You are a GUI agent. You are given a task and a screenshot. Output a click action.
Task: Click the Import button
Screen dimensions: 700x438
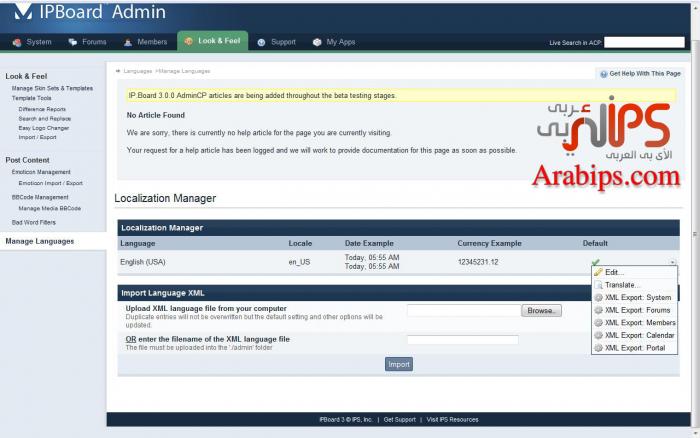398,364
